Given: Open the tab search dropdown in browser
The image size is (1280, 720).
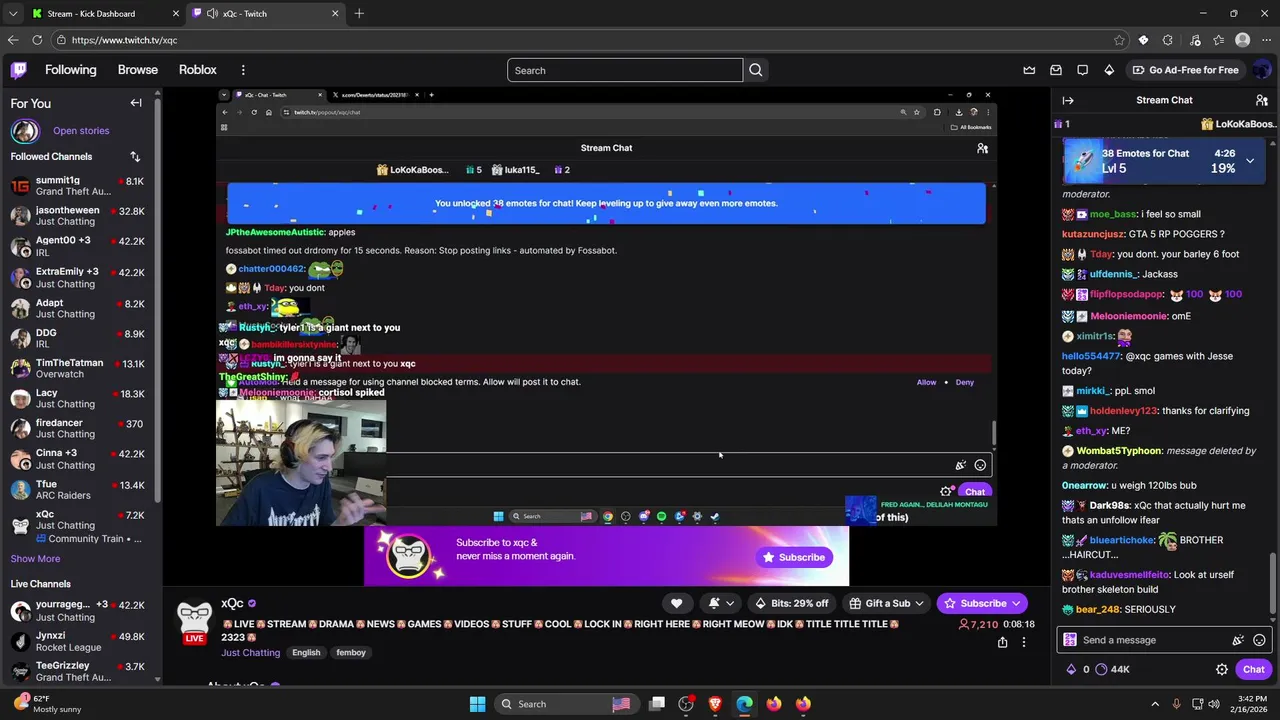Looking at the screenshot, I should [12, 13].
